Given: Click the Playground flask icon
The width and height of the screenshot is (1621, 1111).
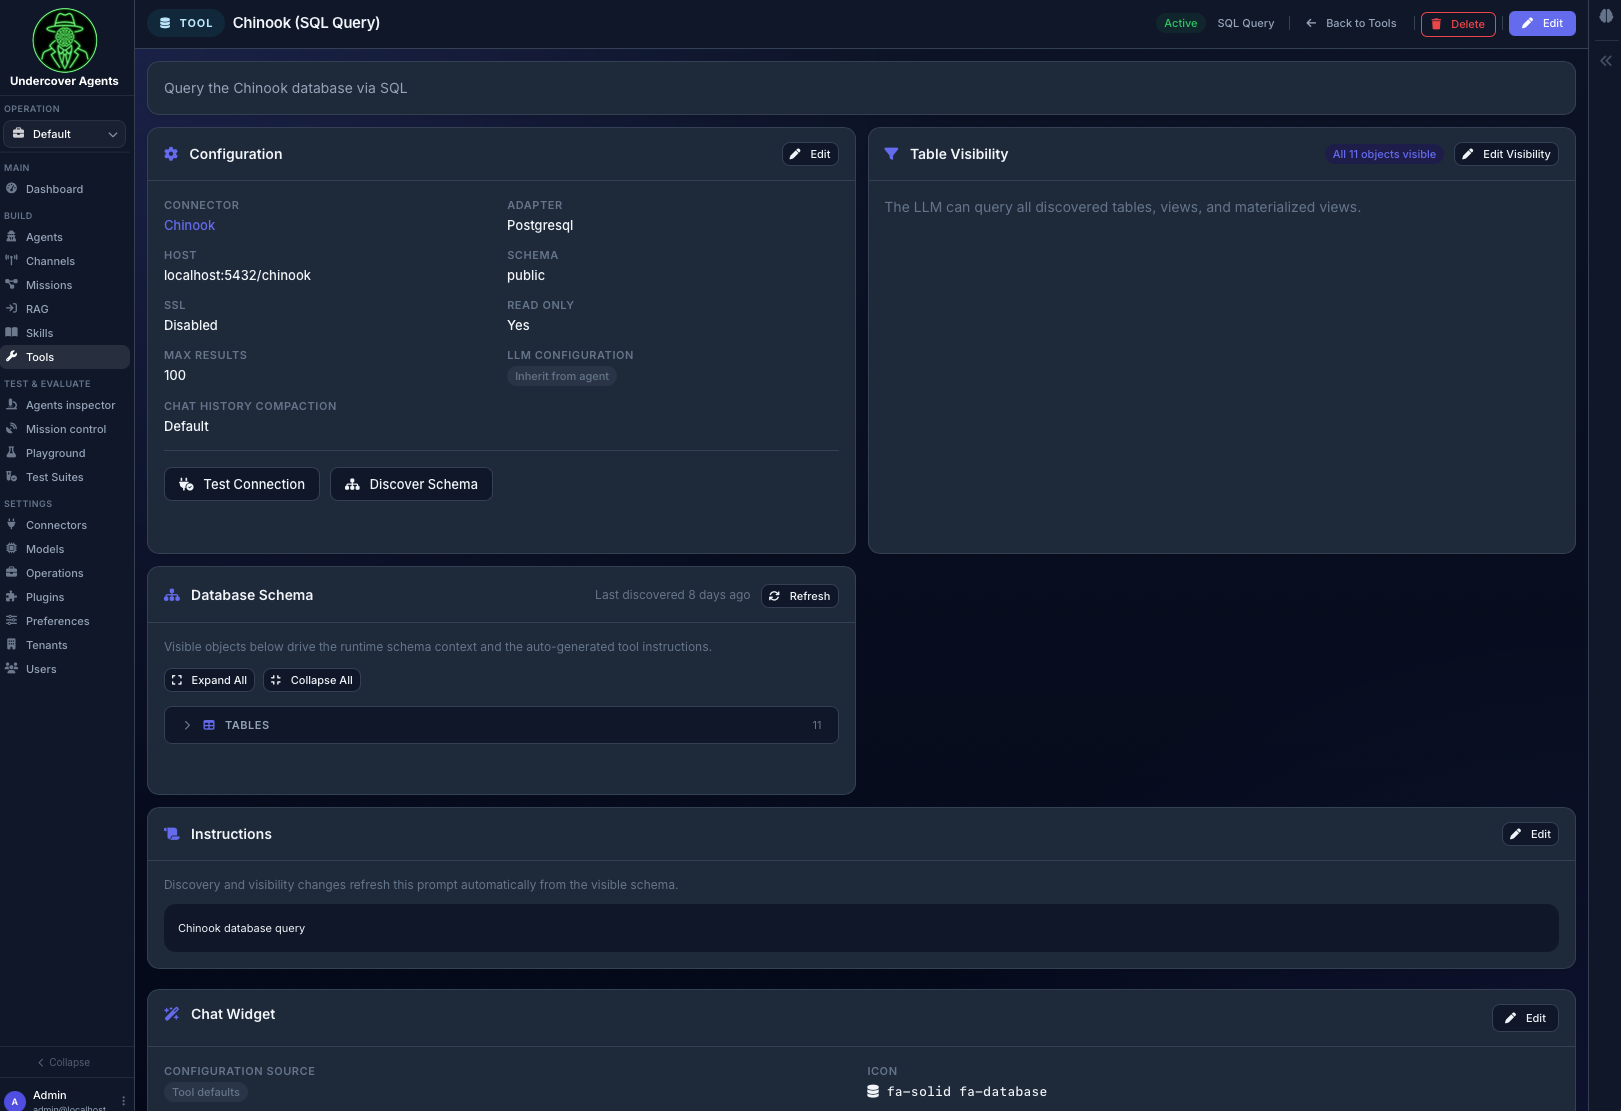Looking at the screenshot, I should pos(12,452).
